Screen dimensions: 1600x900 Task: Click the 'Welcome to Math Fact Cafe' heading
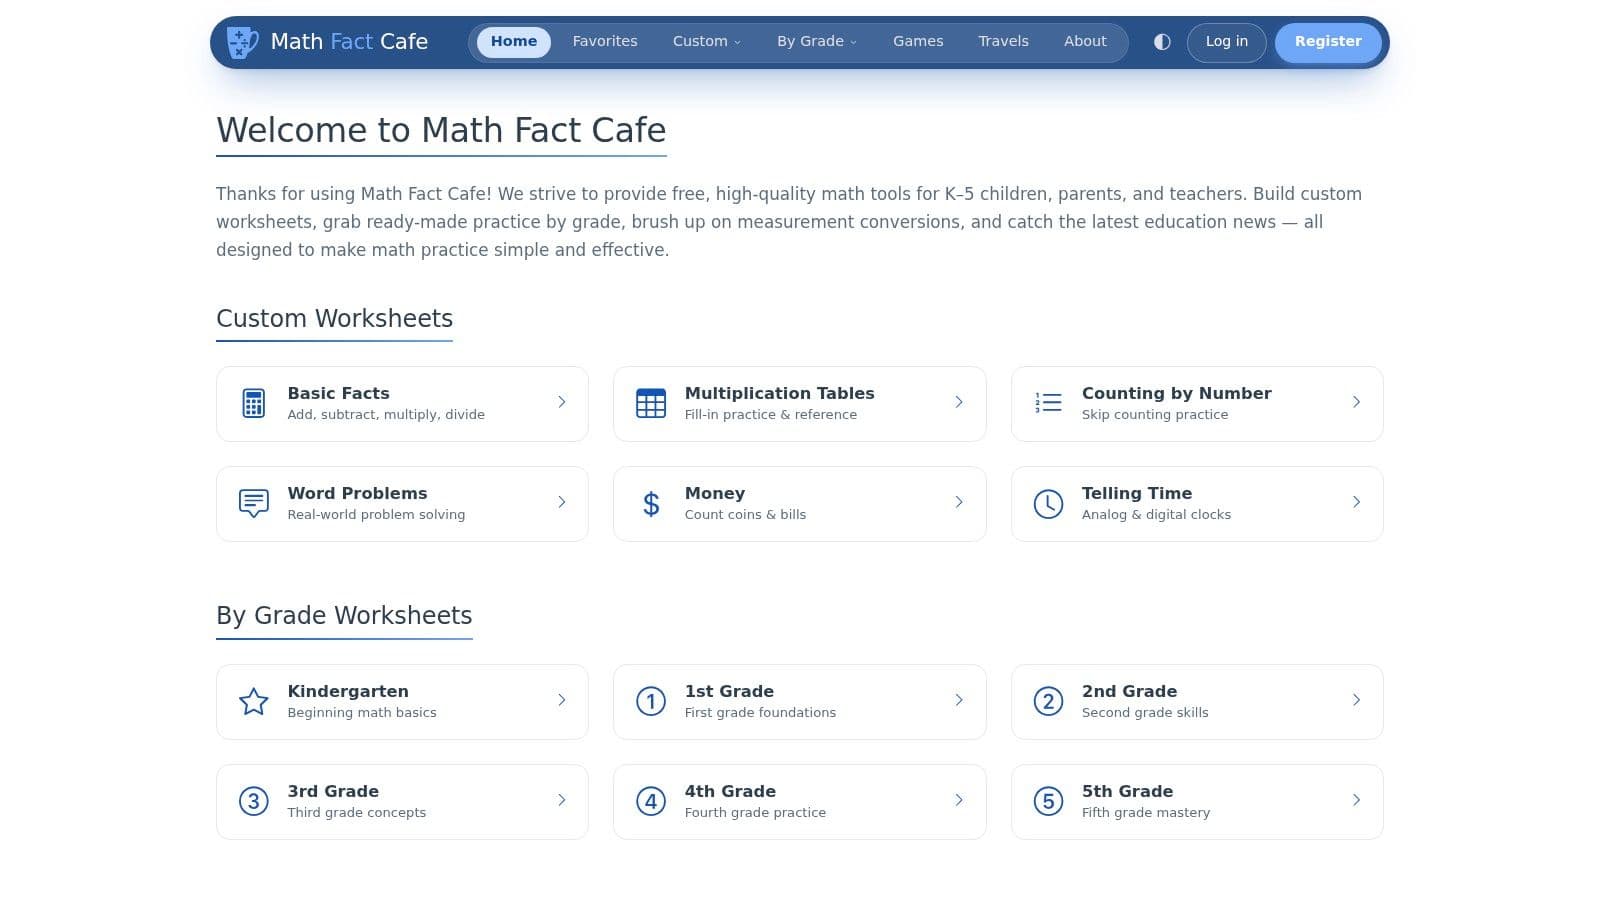point(441,130)
